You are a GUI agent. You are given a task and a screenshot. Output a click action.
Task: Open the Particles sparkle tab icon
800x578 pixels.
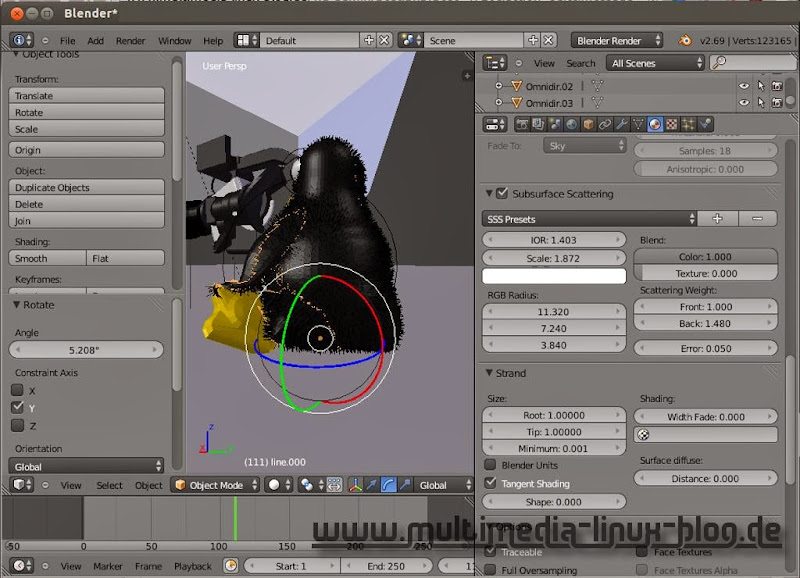[x=688, y=124]
